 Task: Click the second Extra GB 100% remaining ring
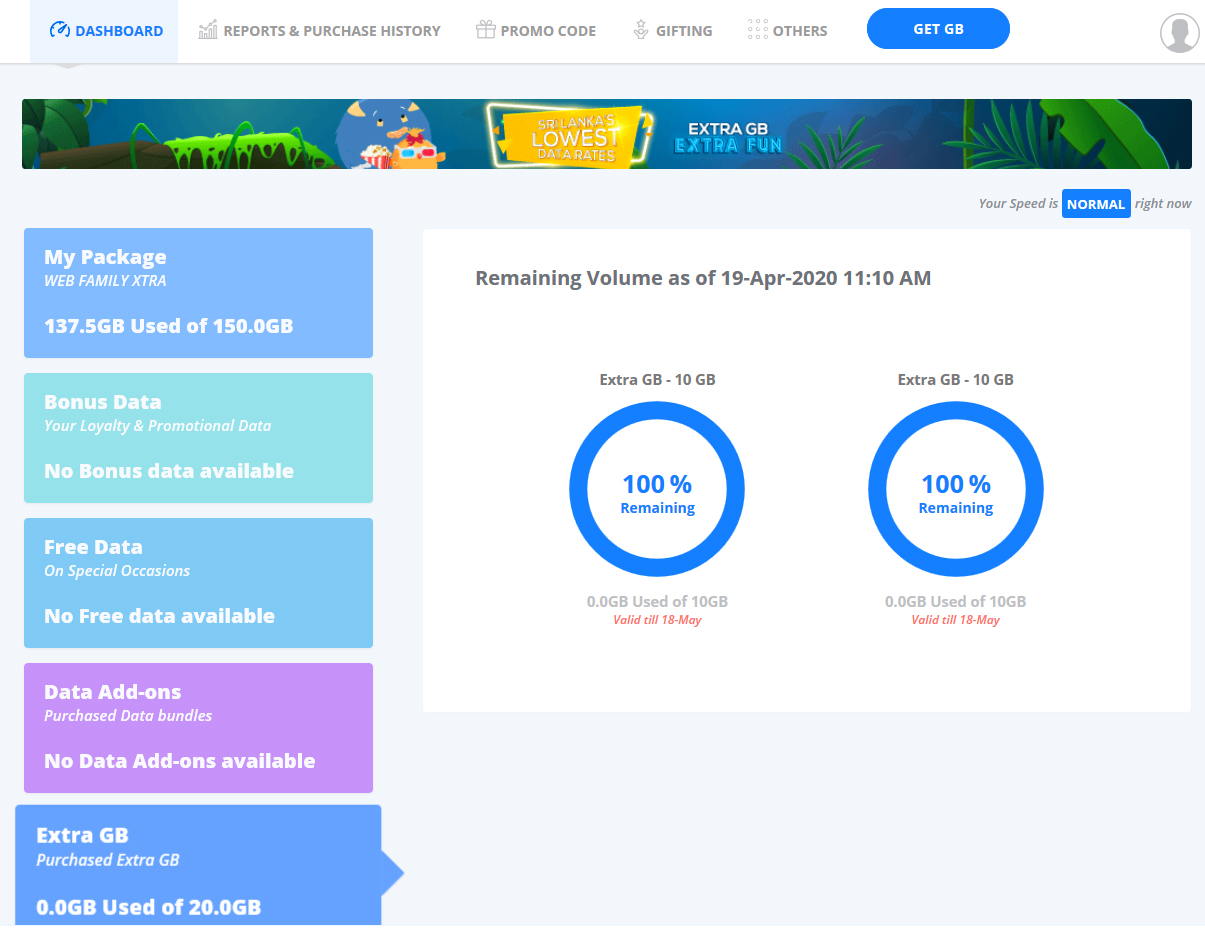(956, 490)
